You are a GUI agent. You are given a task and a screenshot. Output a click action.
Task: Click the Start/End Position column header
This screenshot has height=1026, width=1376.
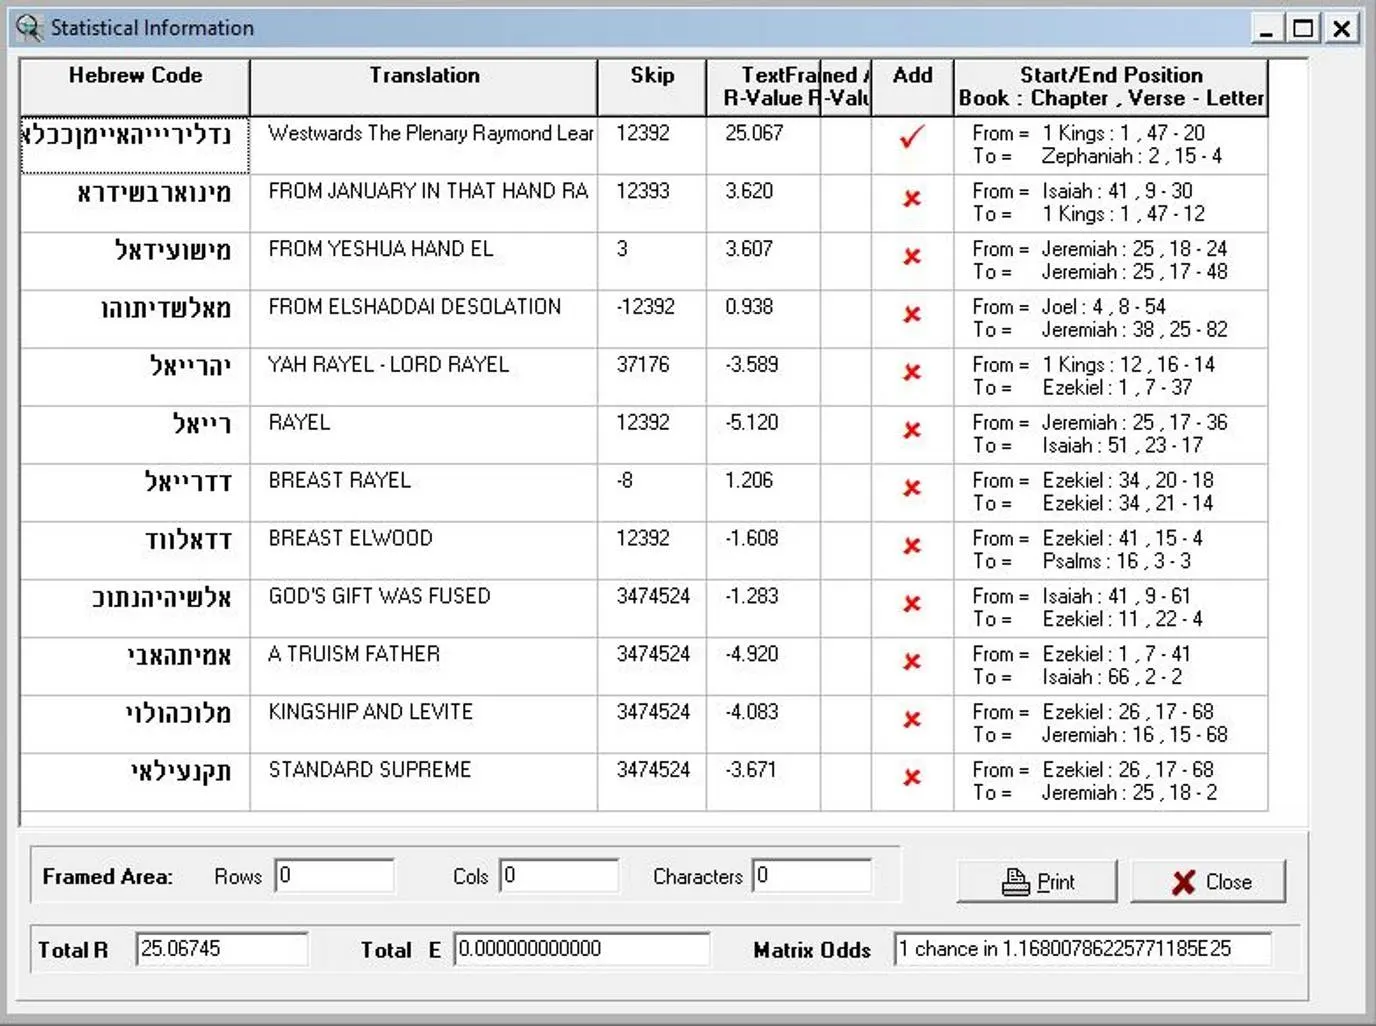coord(1111,87)
